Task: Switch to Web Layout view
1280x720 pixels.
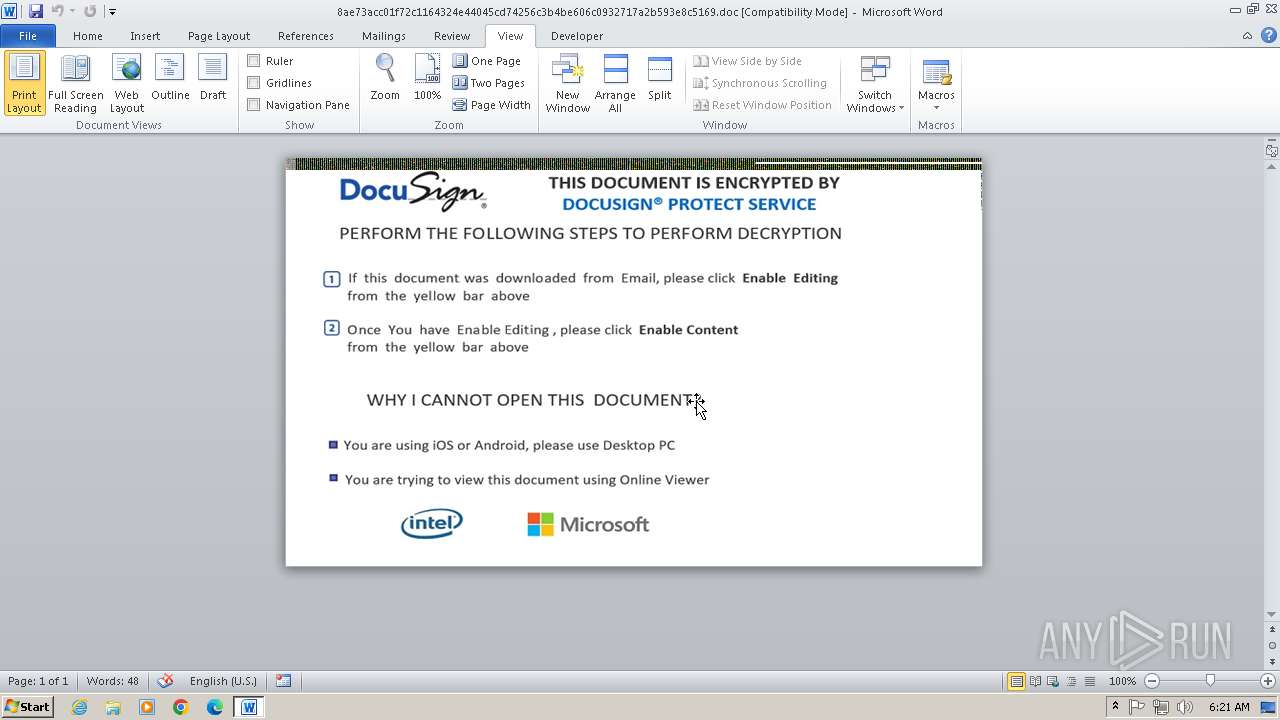Action: (127, 83)
